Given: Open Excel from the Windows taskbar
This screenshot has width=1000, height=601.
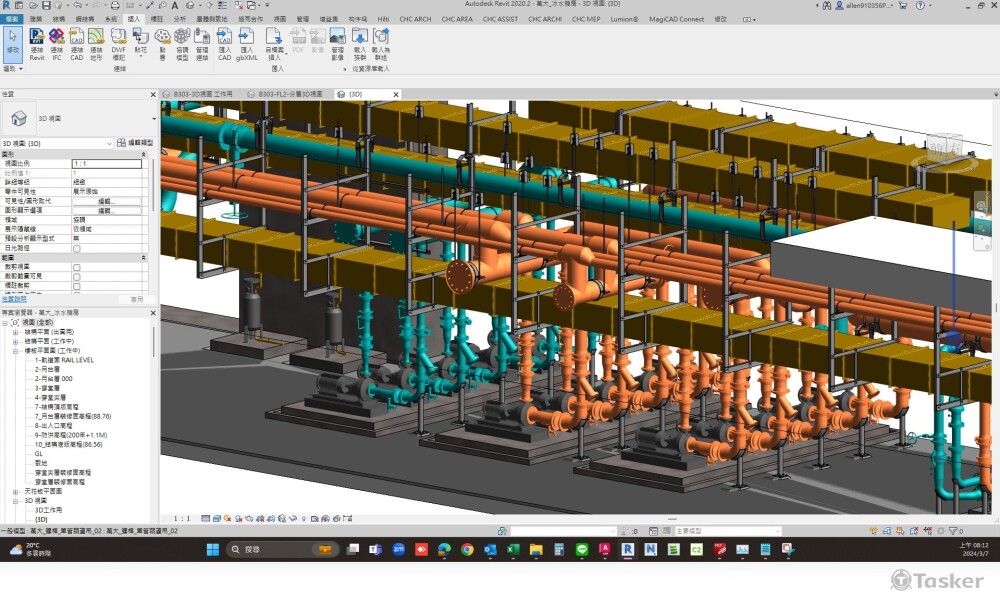Looking at the screenshot, I should [513, 550].
